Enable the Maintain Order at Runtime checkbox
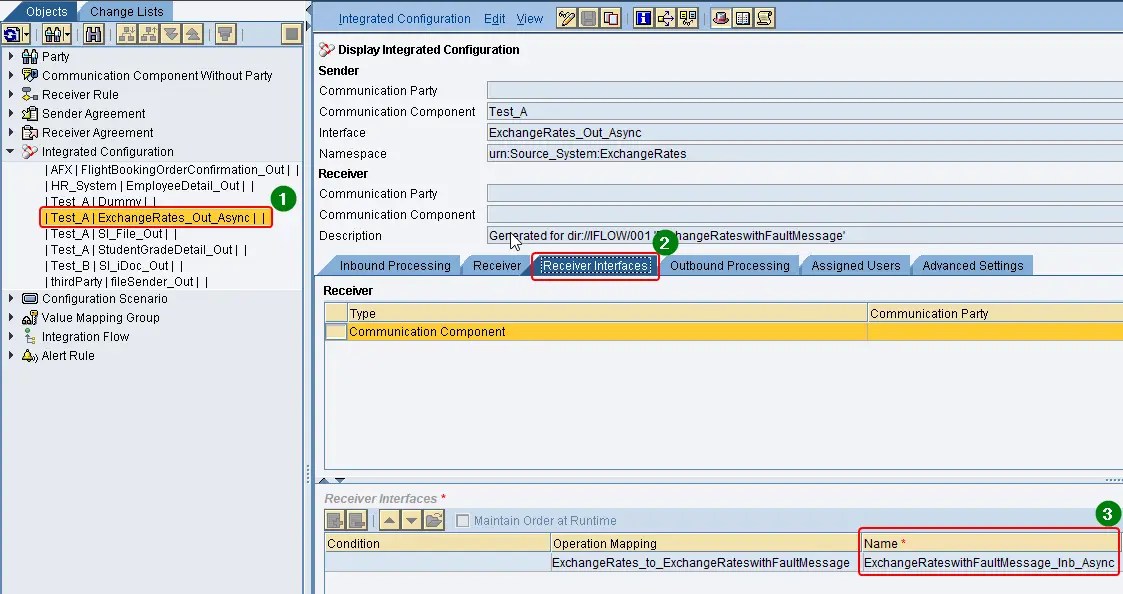This screenshot has height=594, width=1123. pyautogui.click(x=463, y=518)
